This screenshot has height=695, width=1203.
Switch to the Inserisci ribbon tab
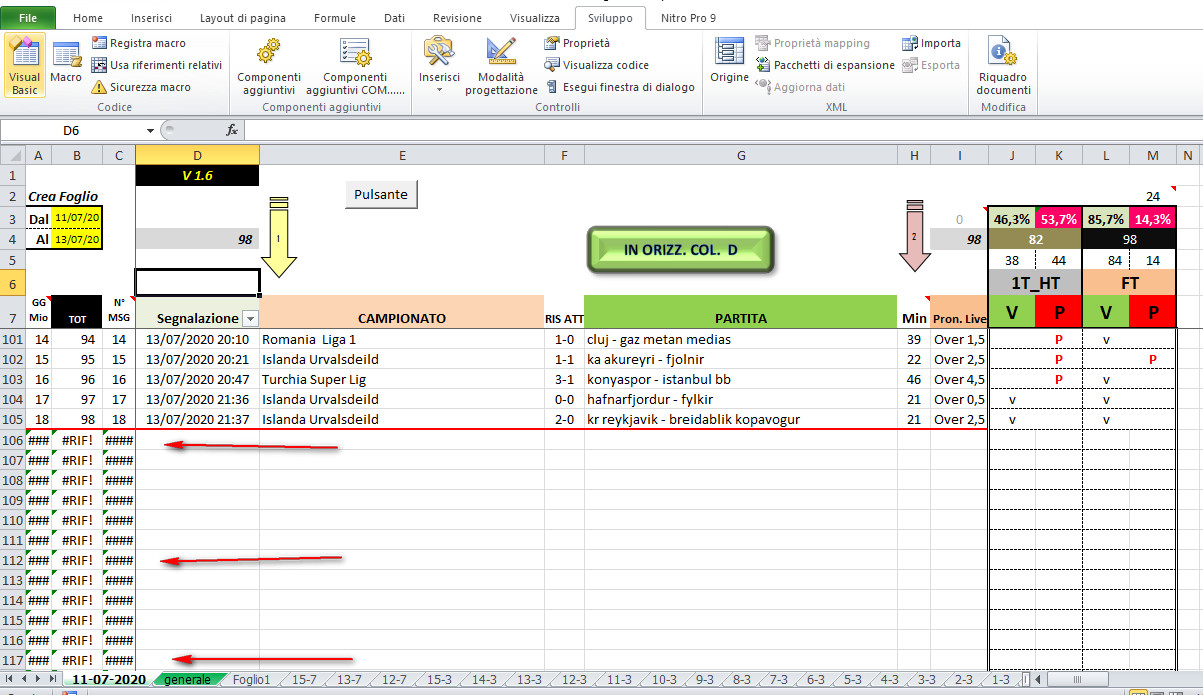[x=151, y=18]
